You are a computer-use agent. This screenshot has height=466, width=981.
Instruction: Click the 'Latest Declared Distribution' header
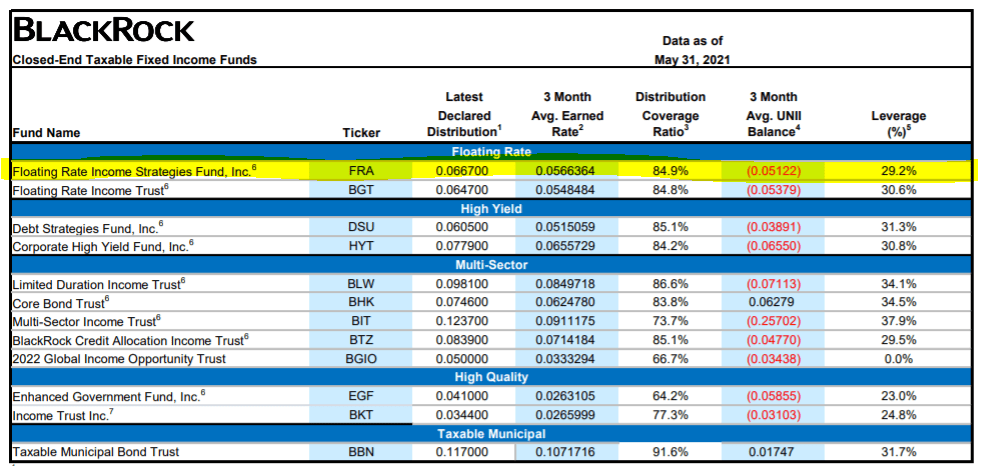[464, 114]
